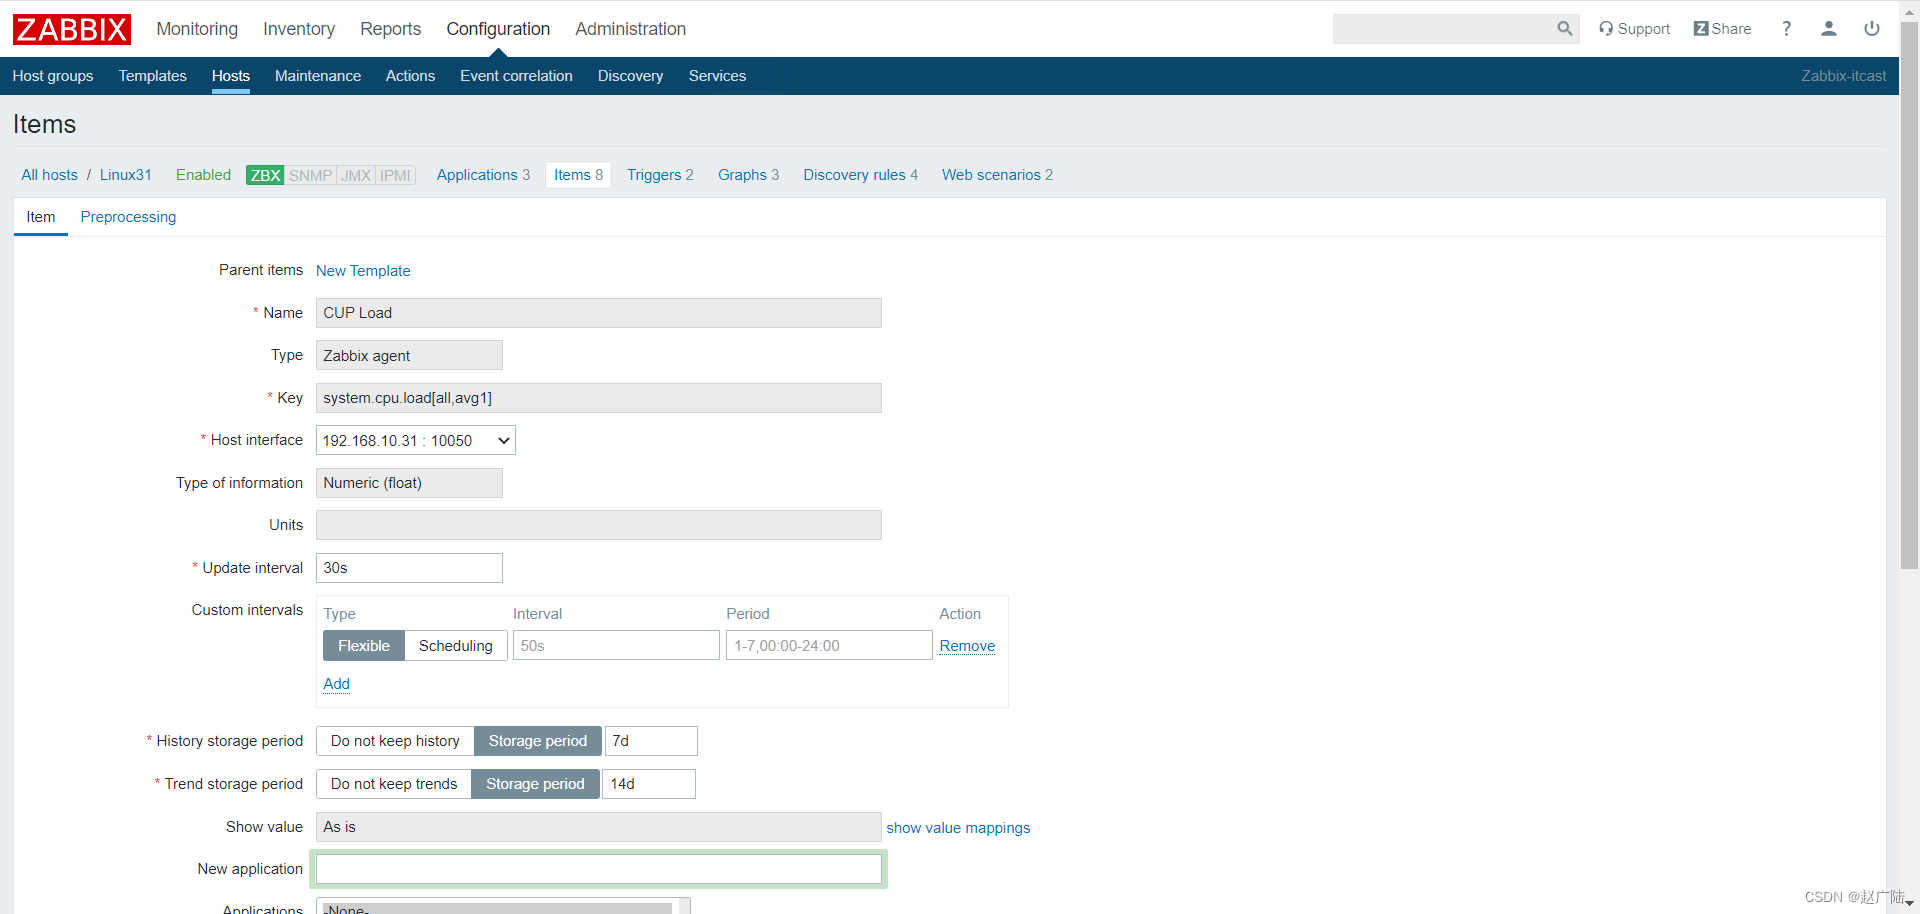Open Triggers 2 link
The height and width of the screenshot is (914, 1920).
coord(660,175)
